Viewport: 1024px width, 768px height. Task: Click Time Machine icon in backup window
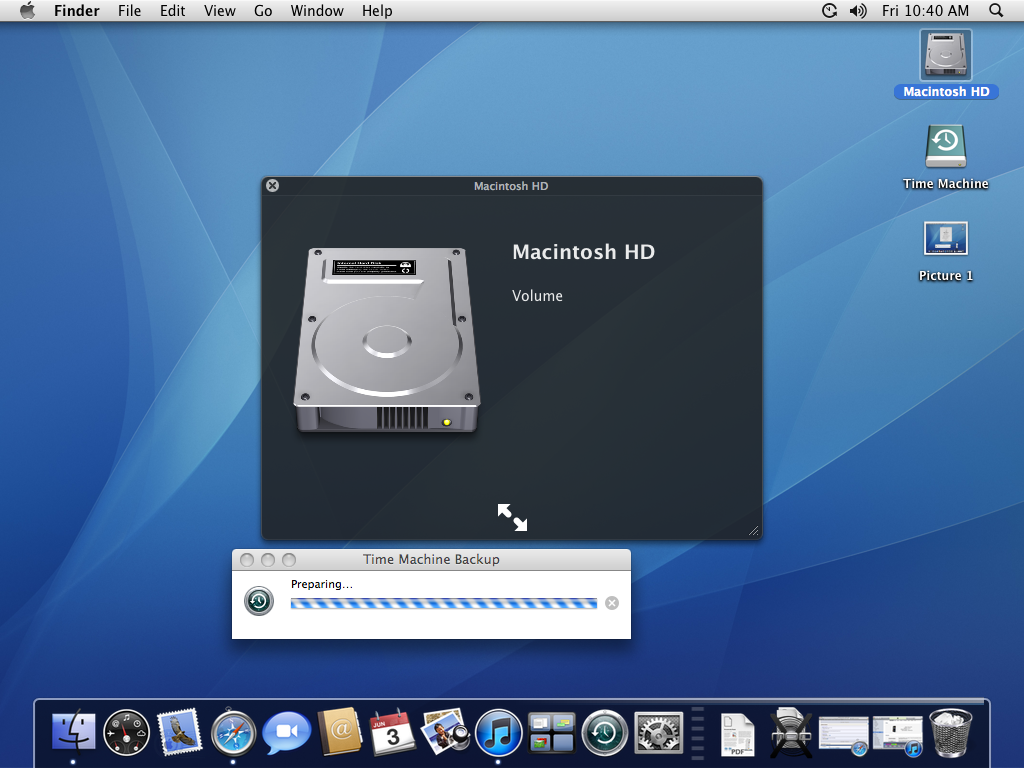259,601
